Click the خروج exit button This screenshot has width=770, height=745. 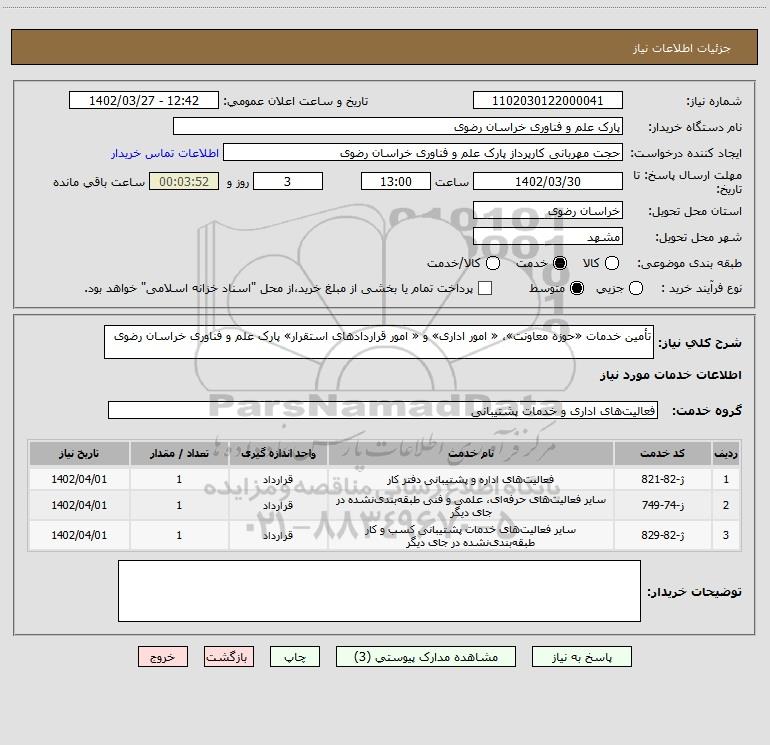pos(163,657)
